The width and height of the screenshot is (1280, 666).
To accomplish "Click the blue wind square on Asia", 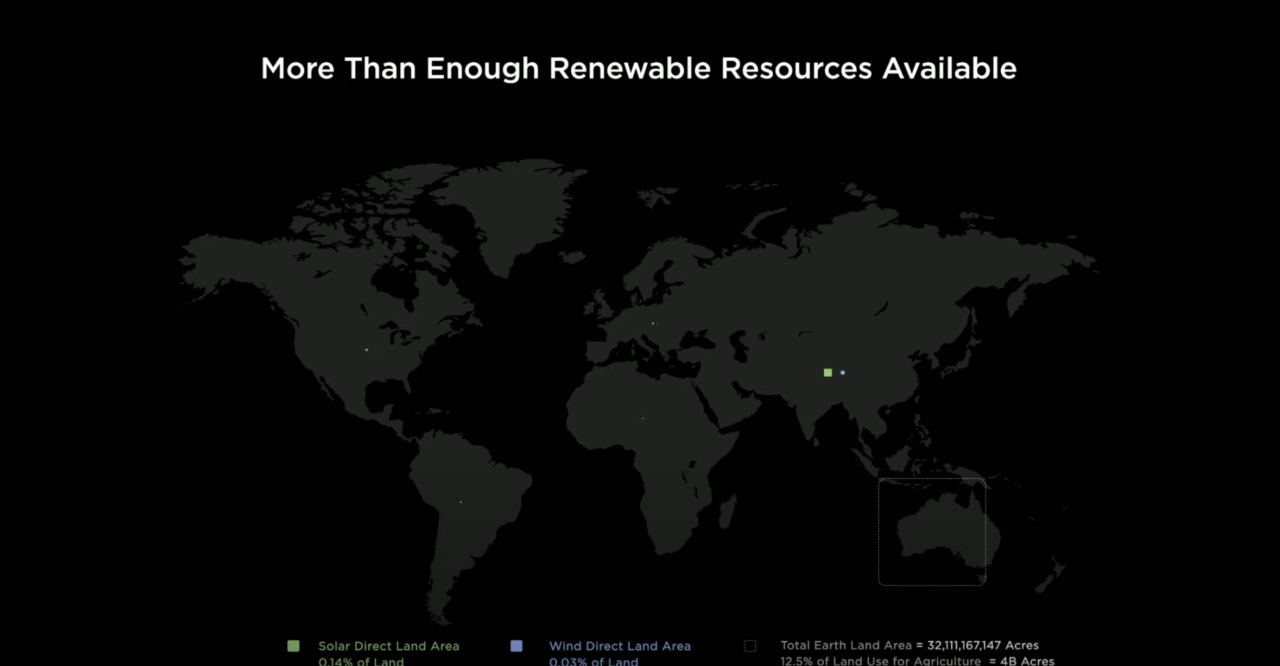I will tap(843, 373).
